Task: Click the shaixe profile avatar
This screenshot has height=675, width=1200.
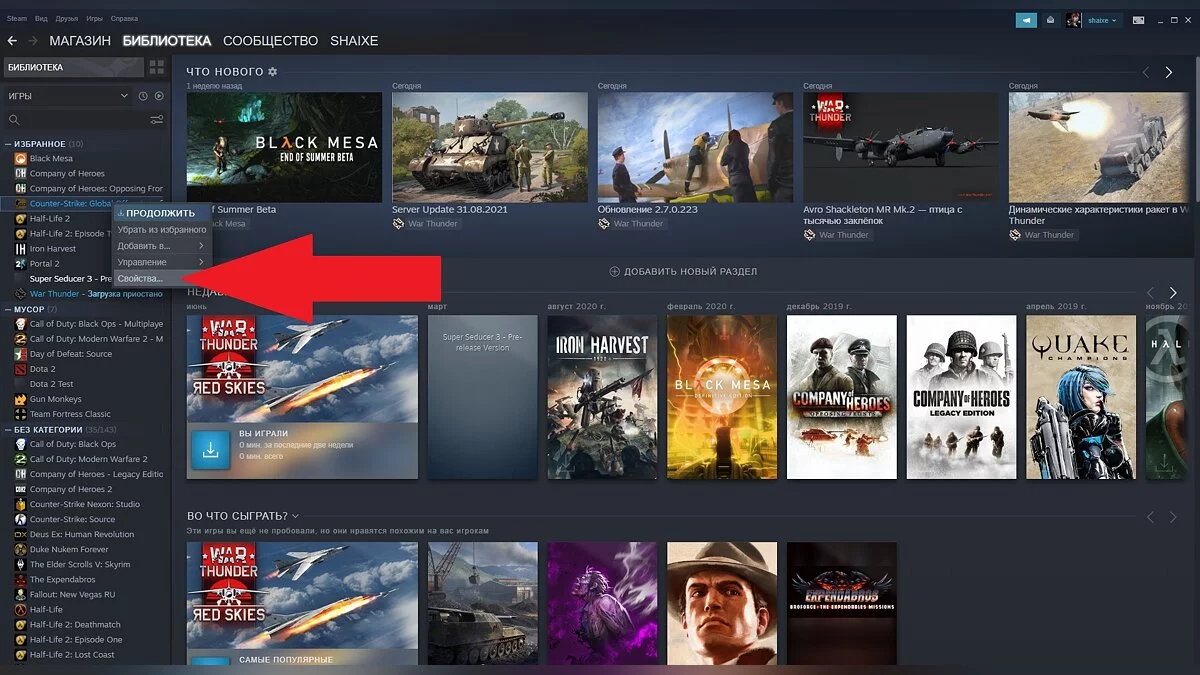Action: (1074, 19)
